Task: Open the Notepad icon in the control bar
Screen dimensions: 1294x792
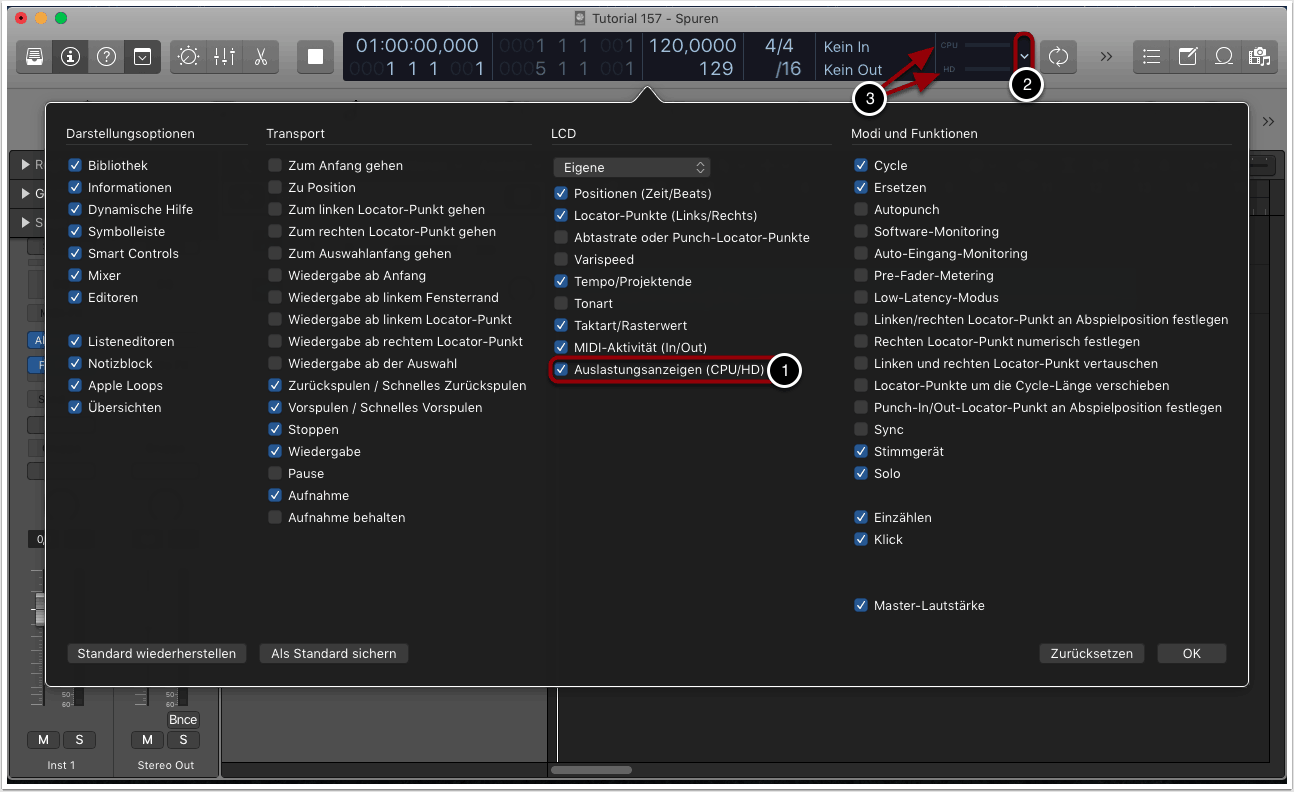Action: click(1187, 57)
